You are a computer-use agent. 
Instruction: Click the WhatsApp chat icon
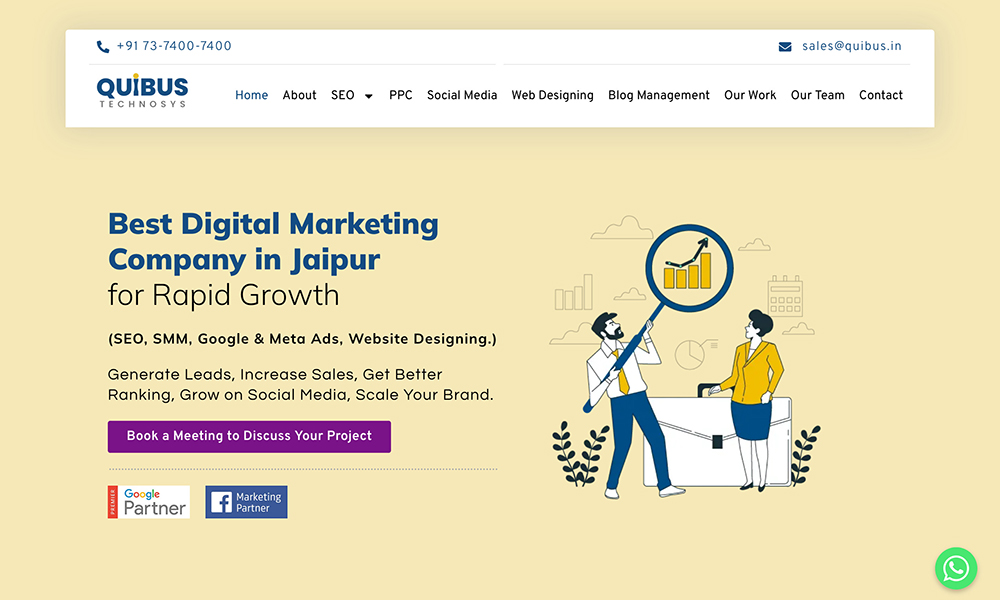tap(956, 568)
